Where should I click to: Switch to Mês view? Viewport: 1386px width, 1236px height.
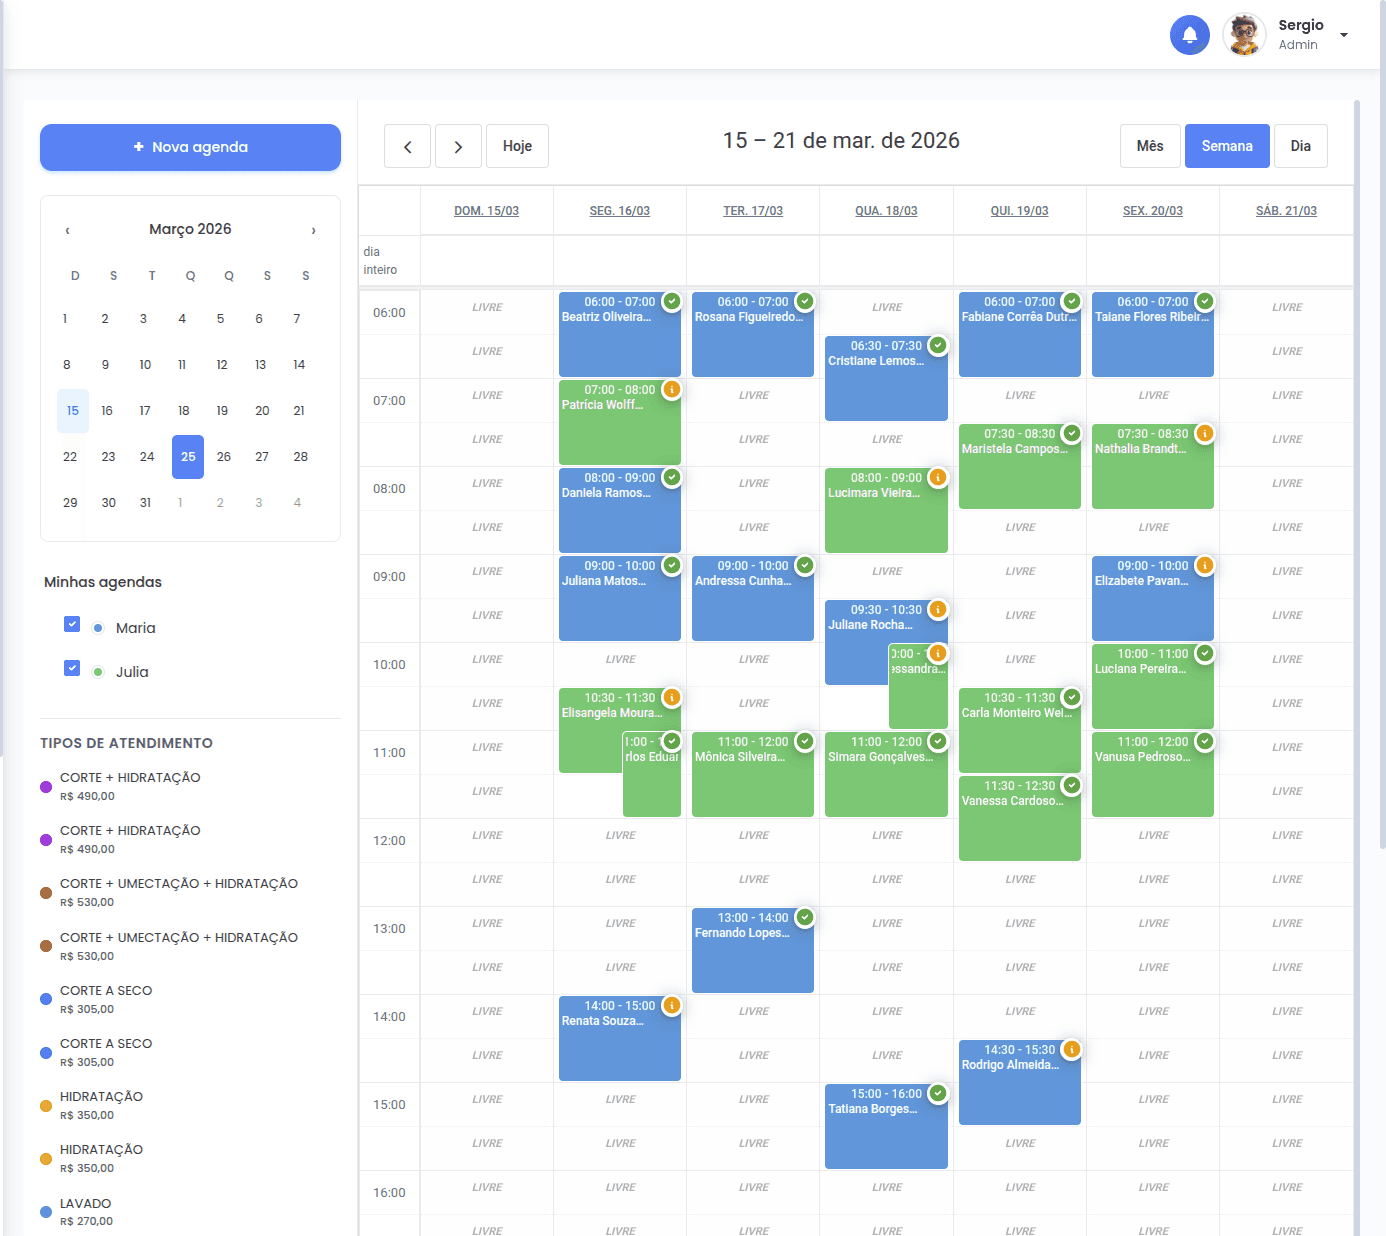tap(1150, 146)
